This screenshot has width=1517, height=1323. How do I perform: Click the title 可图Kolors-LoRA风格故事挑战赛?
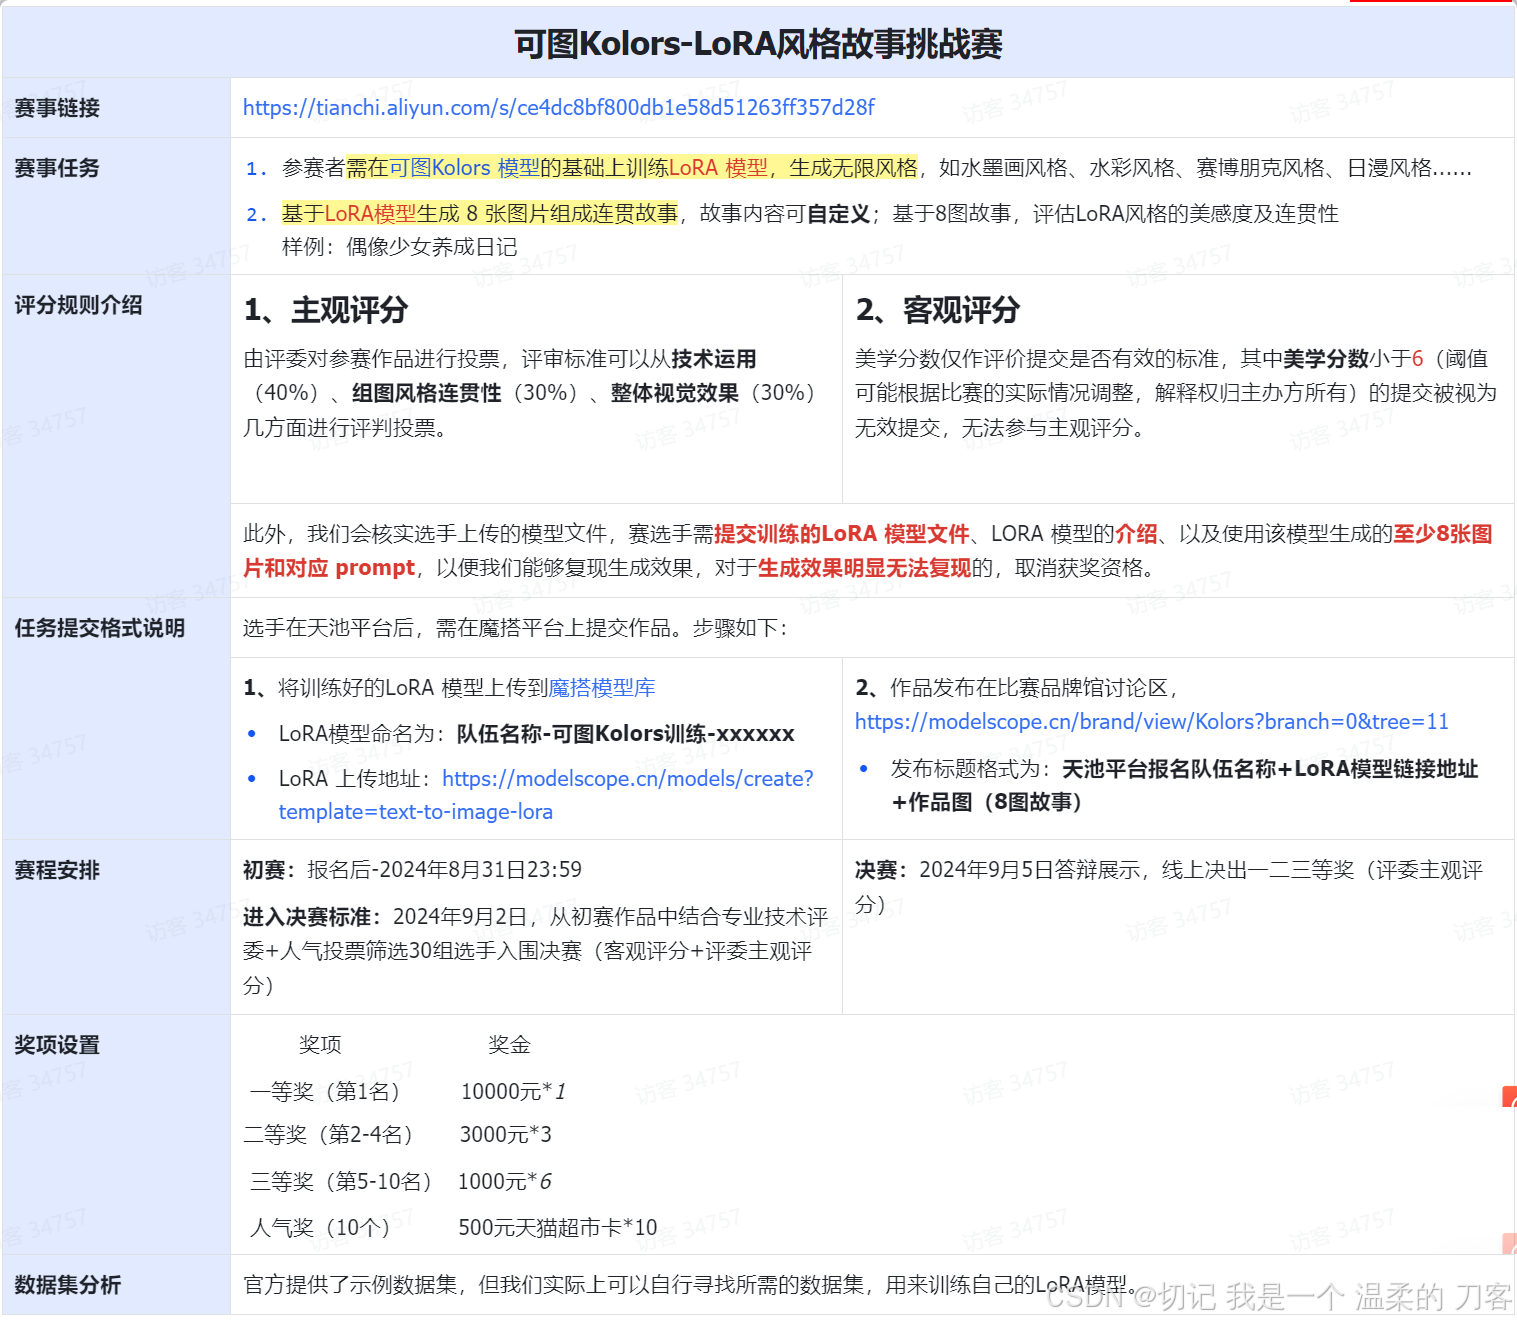pyautogui.click(x=758, y=44)
